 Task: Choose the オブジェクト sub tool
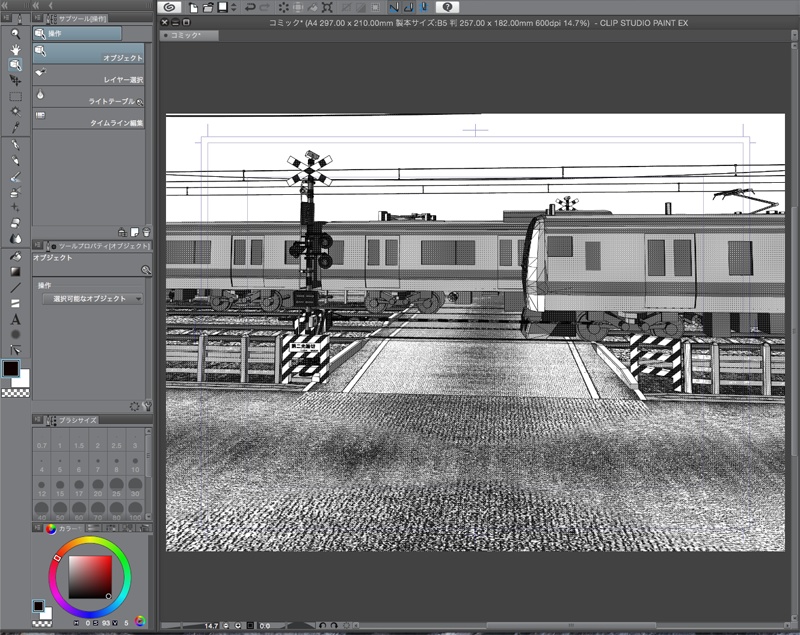click(x=89, y=54)
